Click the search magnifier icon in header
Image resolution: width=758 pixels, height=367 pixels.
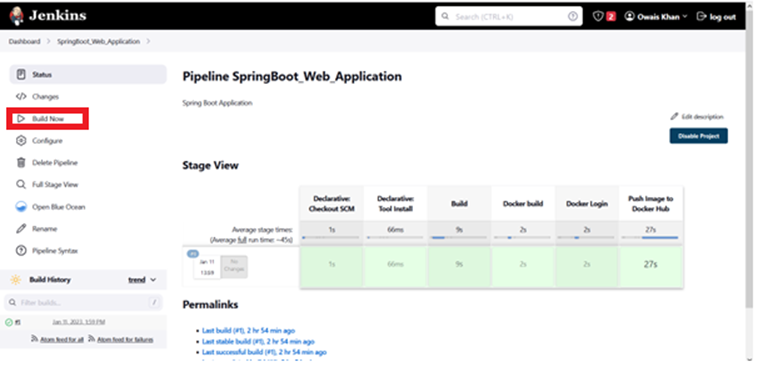point(445,16)
